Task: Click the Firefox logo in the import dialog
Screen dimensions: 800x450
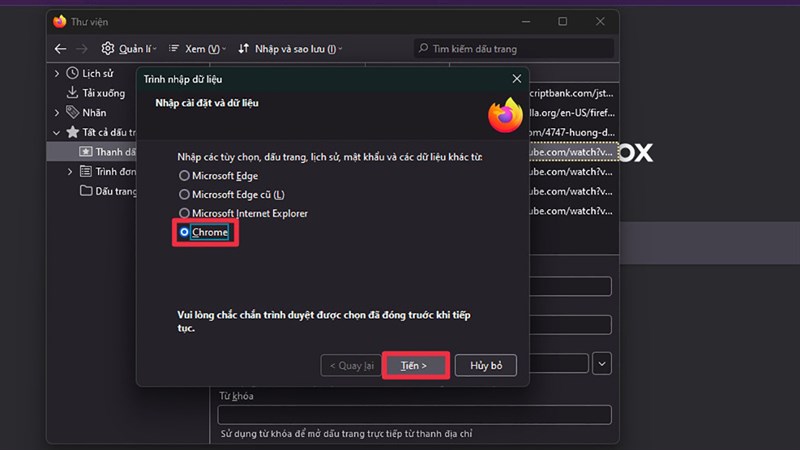Action: click(x=505, y=115)
